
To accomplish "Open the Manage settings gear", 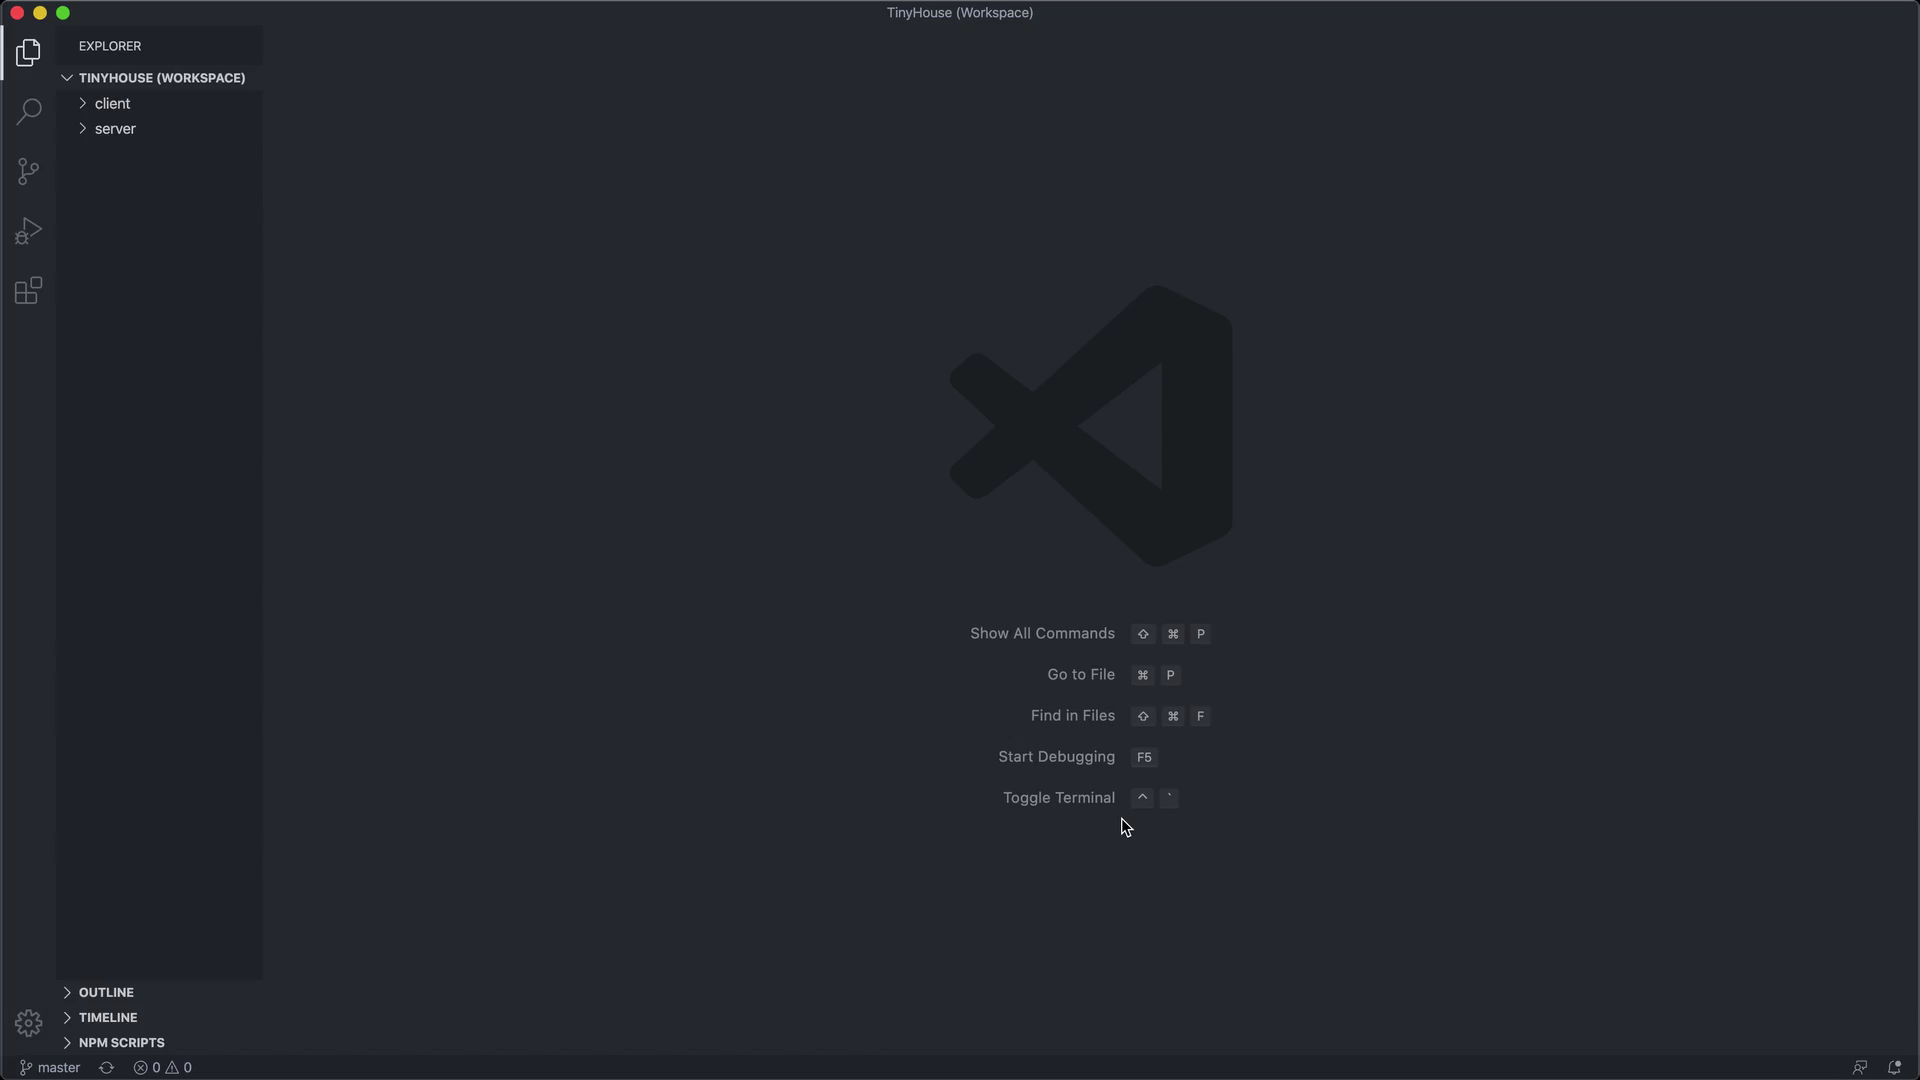I will click(x=29, y=1023).
